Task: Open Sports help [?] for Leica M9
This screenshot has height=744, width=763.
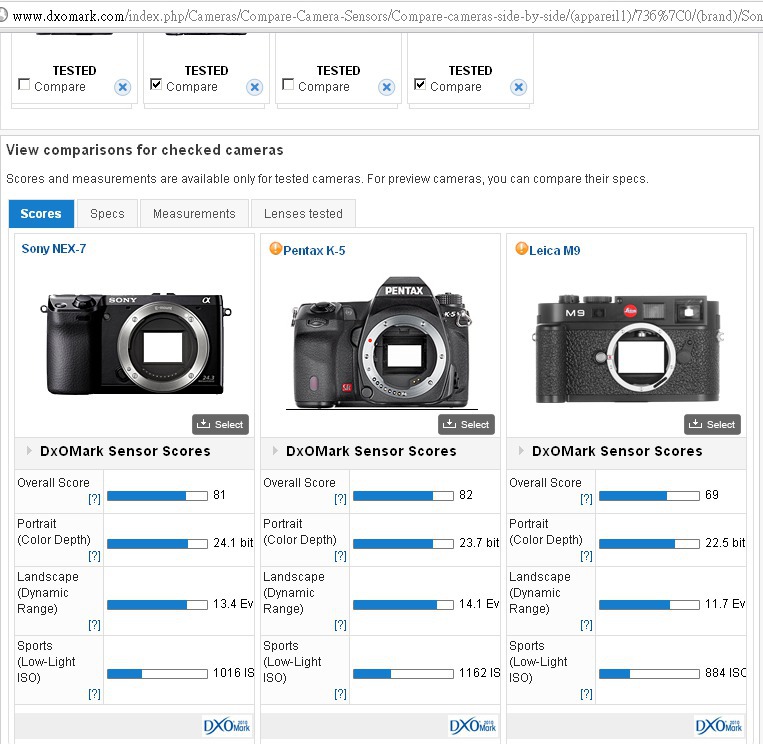Action: pyautogui.click(x=586, y=694)
